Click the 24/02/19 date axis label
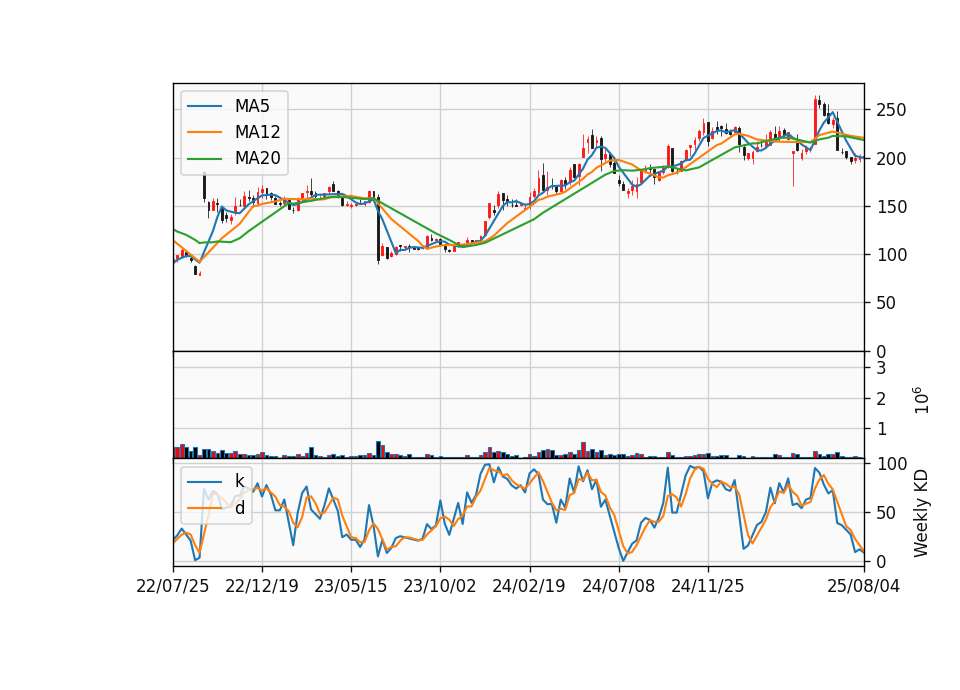 (x=529, y=586)
